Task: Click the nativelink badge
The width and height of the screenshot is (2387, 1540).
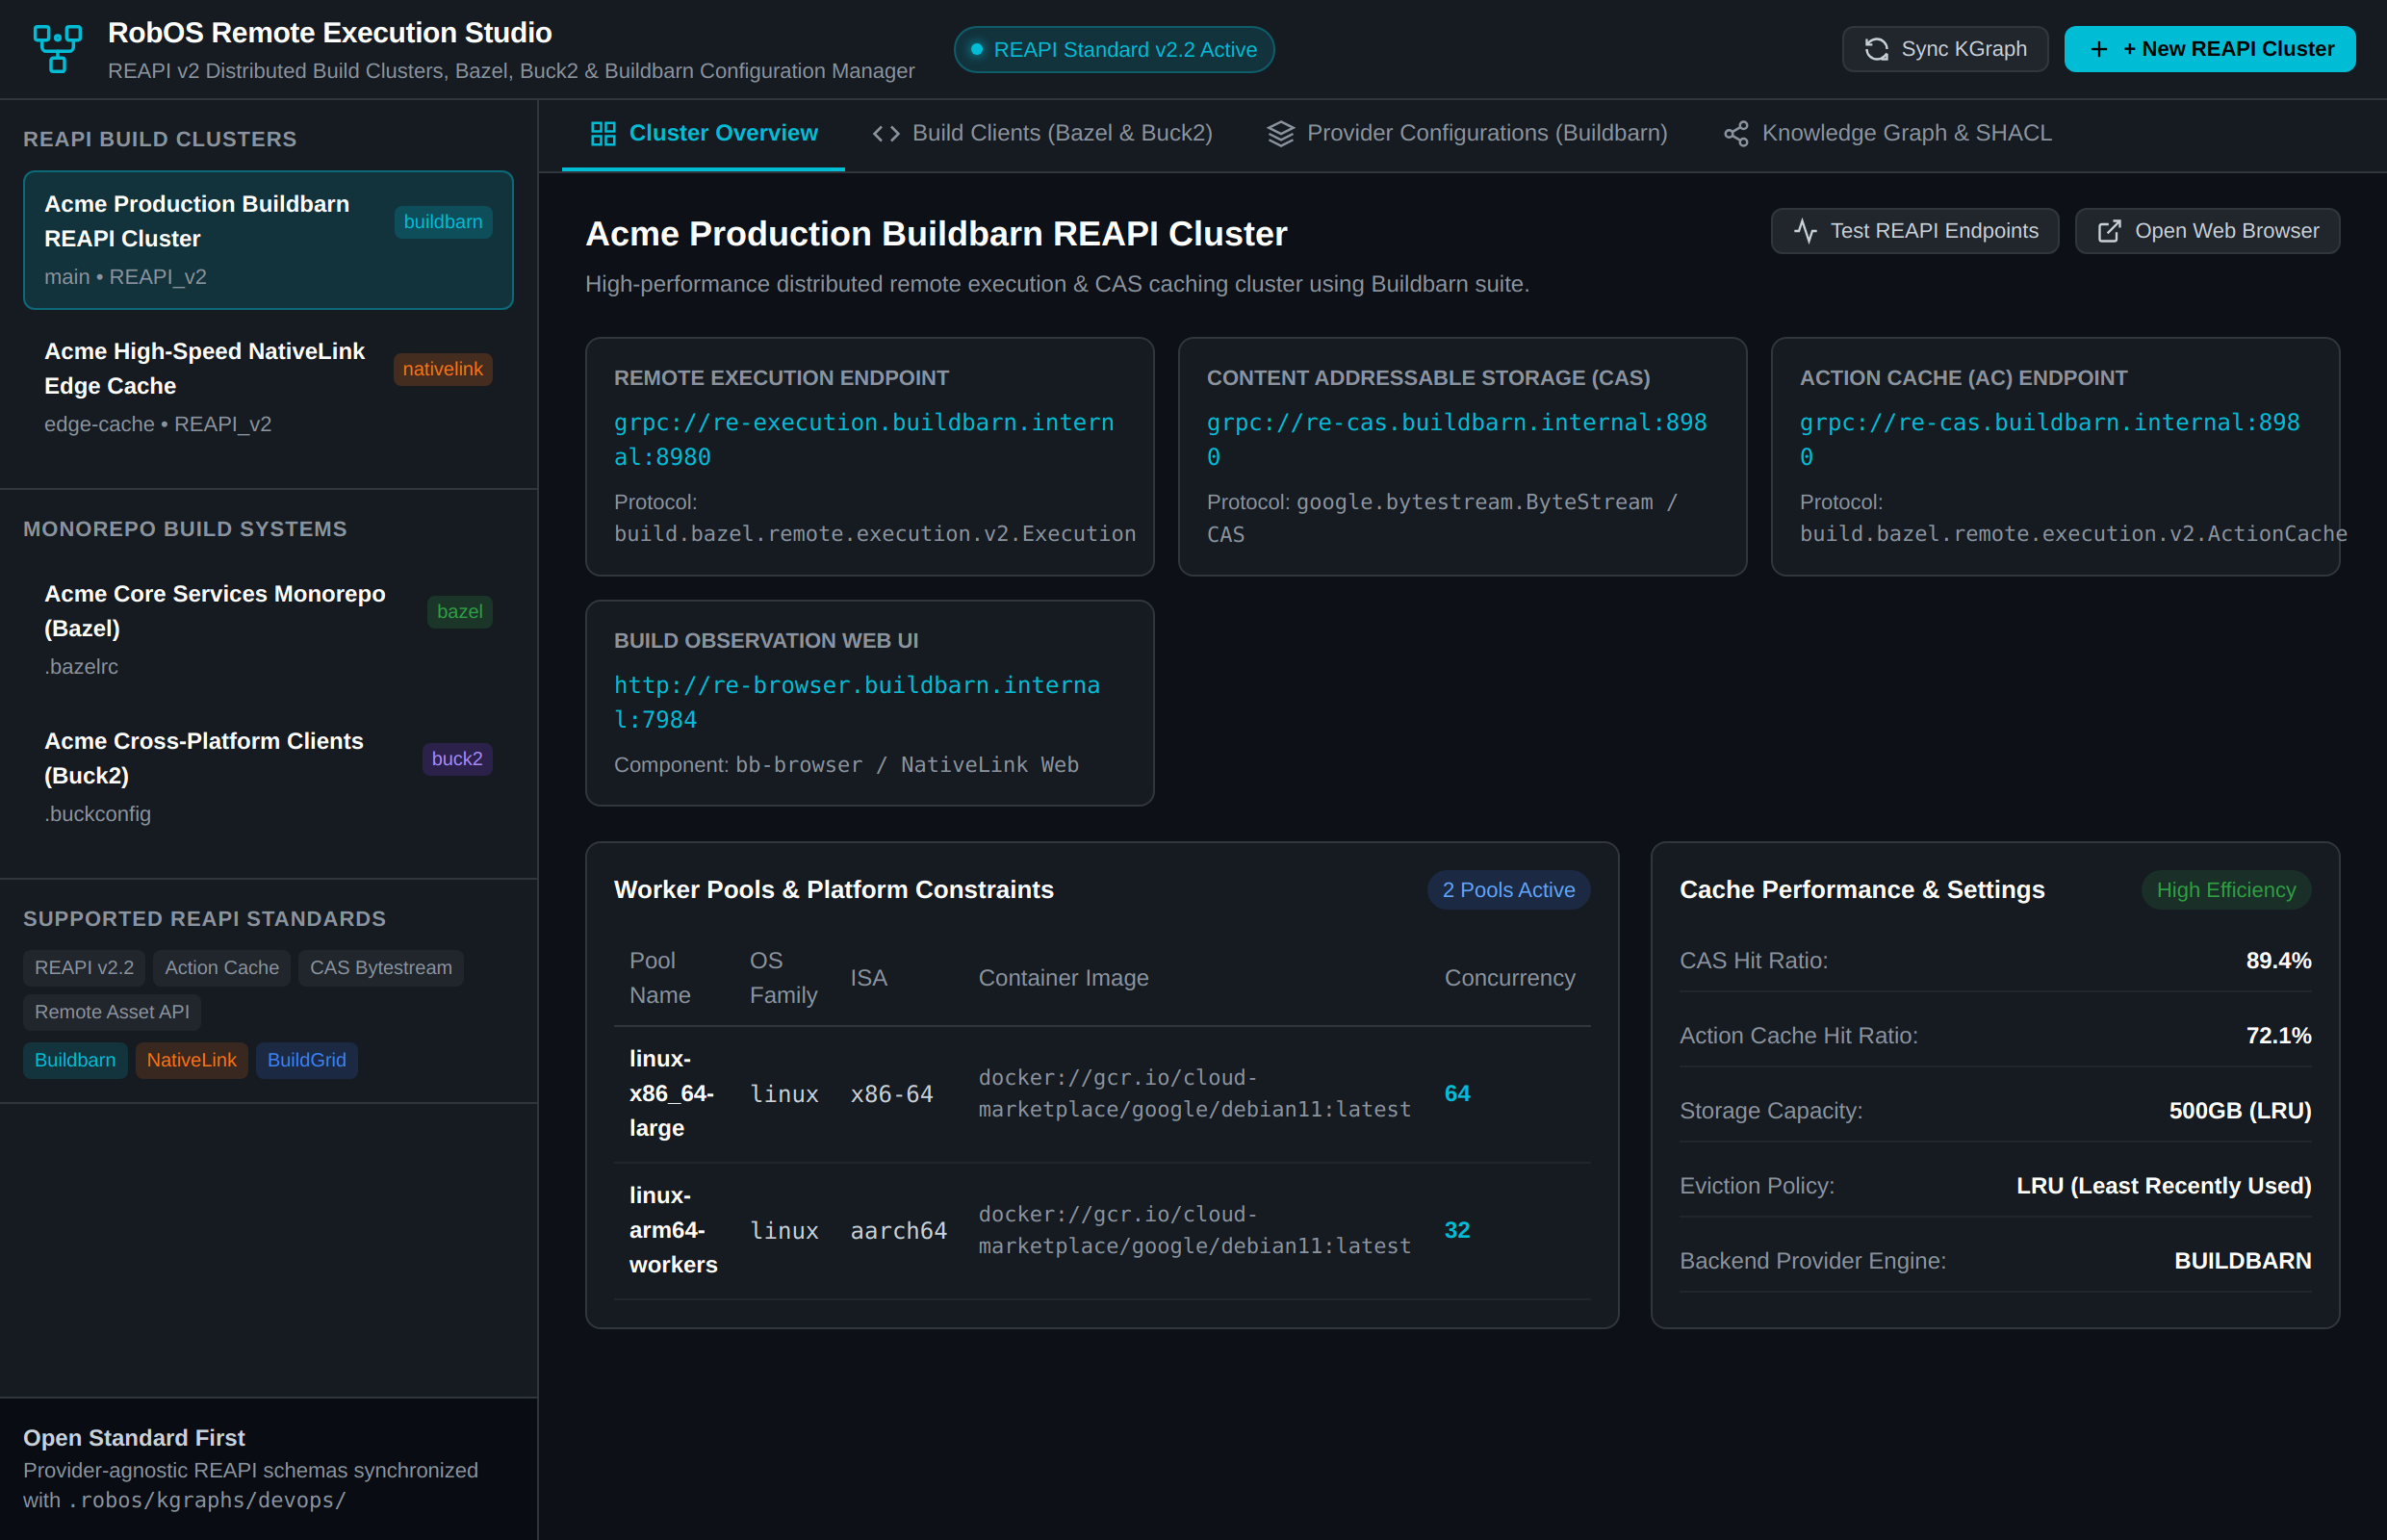Action: [443, 369]
